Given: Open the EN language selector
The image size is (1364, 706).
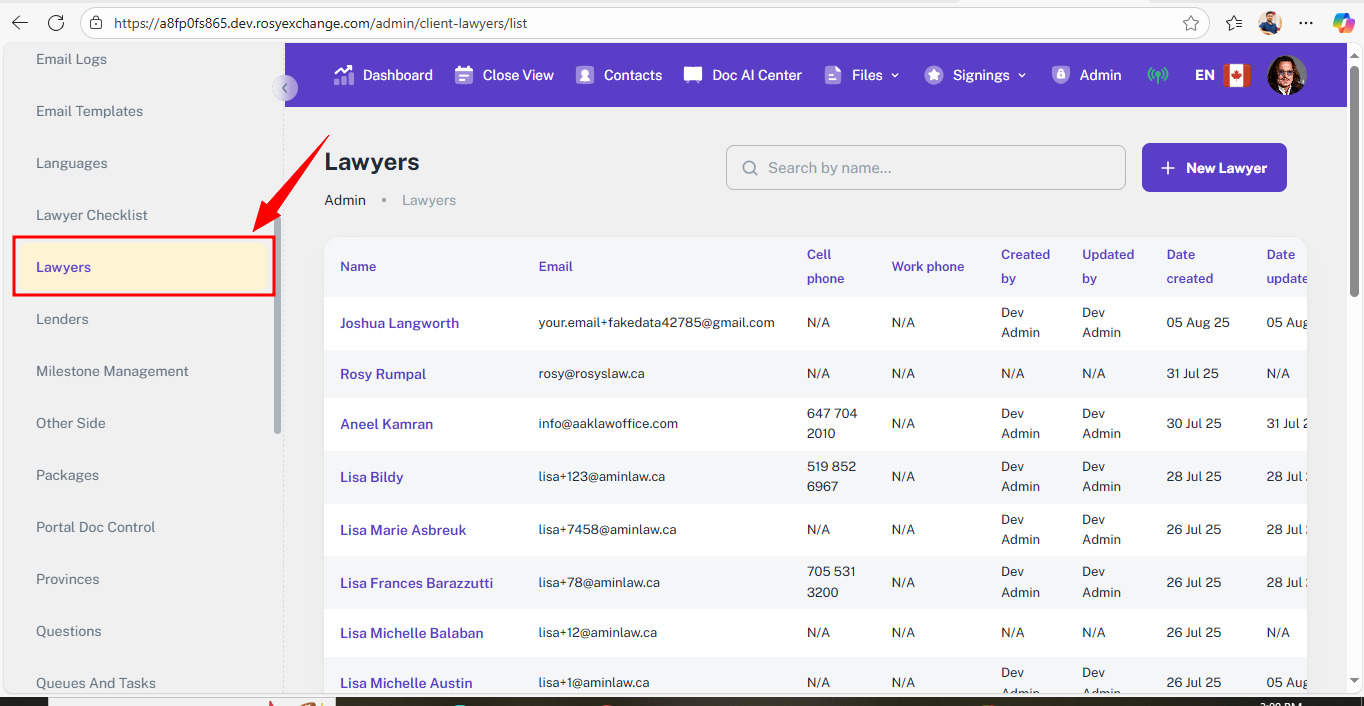Looking at the screenshot, I should (x=1204, y=75).
